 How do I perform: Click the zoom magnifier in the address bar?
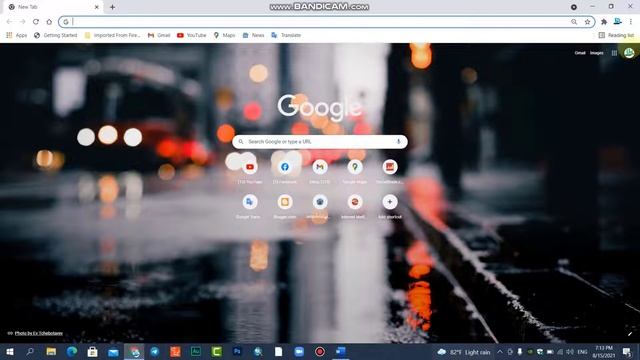point(574,22)
